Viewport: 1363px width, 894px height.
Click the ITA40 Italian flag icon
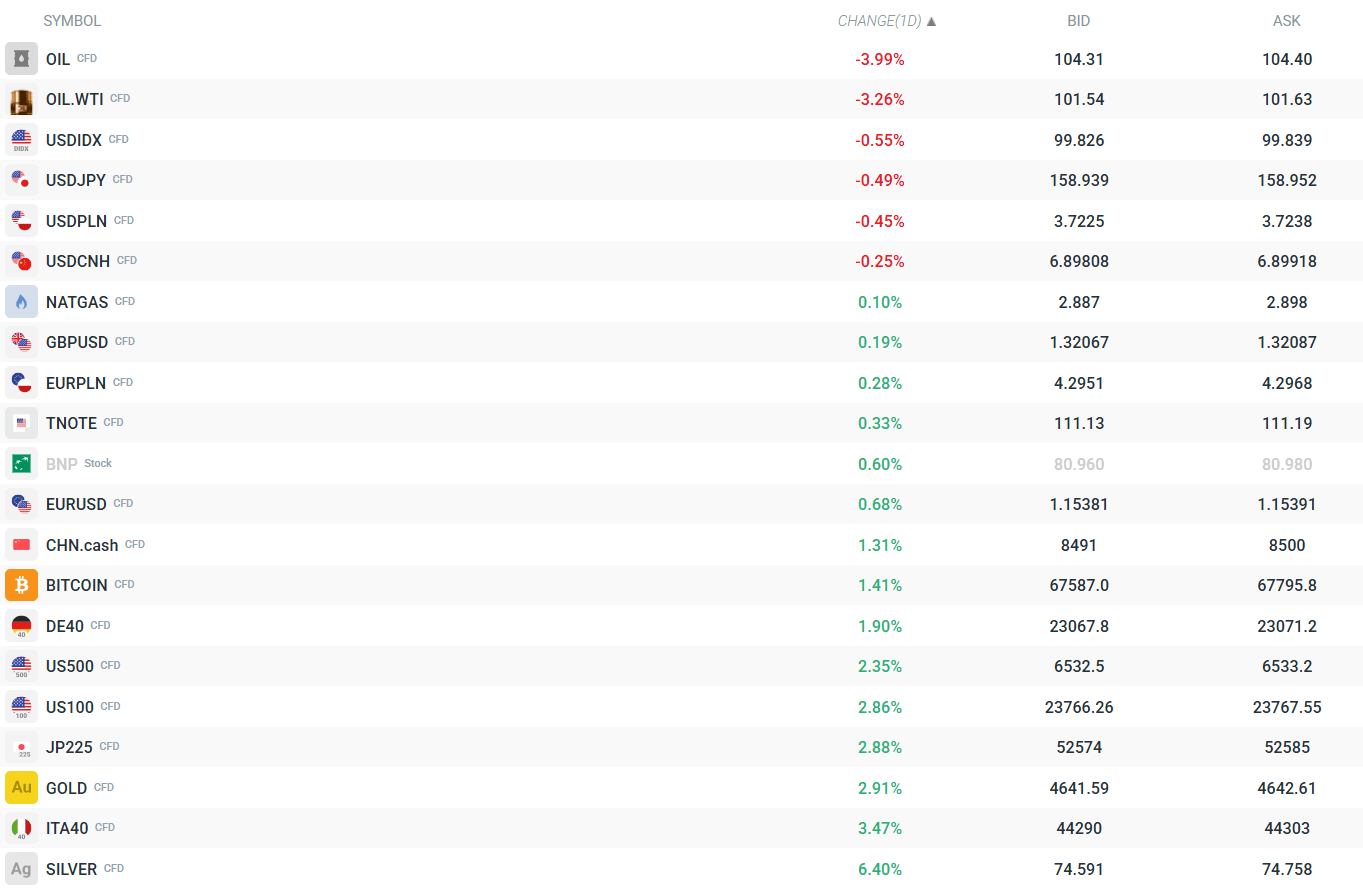21,828
